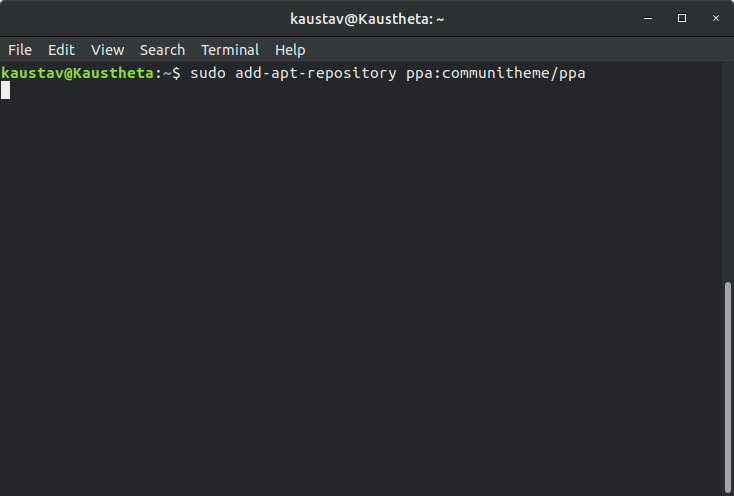734x496 pixels.
Task: Open the Edit menu
Action: [61, 50]
